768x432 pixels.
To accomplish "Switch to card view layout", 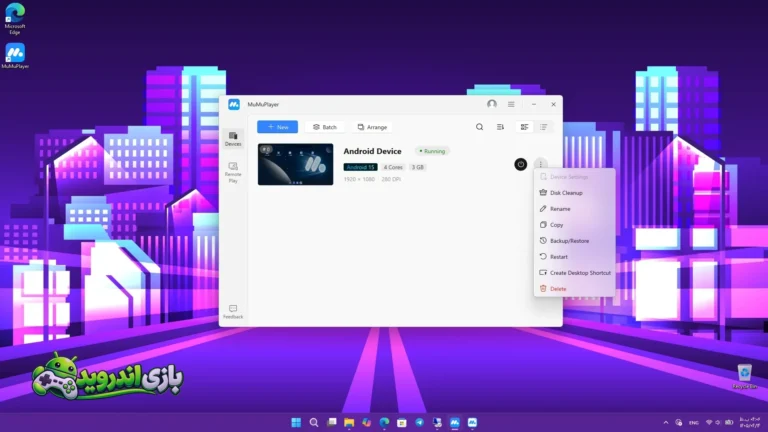I will coord(525,127).
